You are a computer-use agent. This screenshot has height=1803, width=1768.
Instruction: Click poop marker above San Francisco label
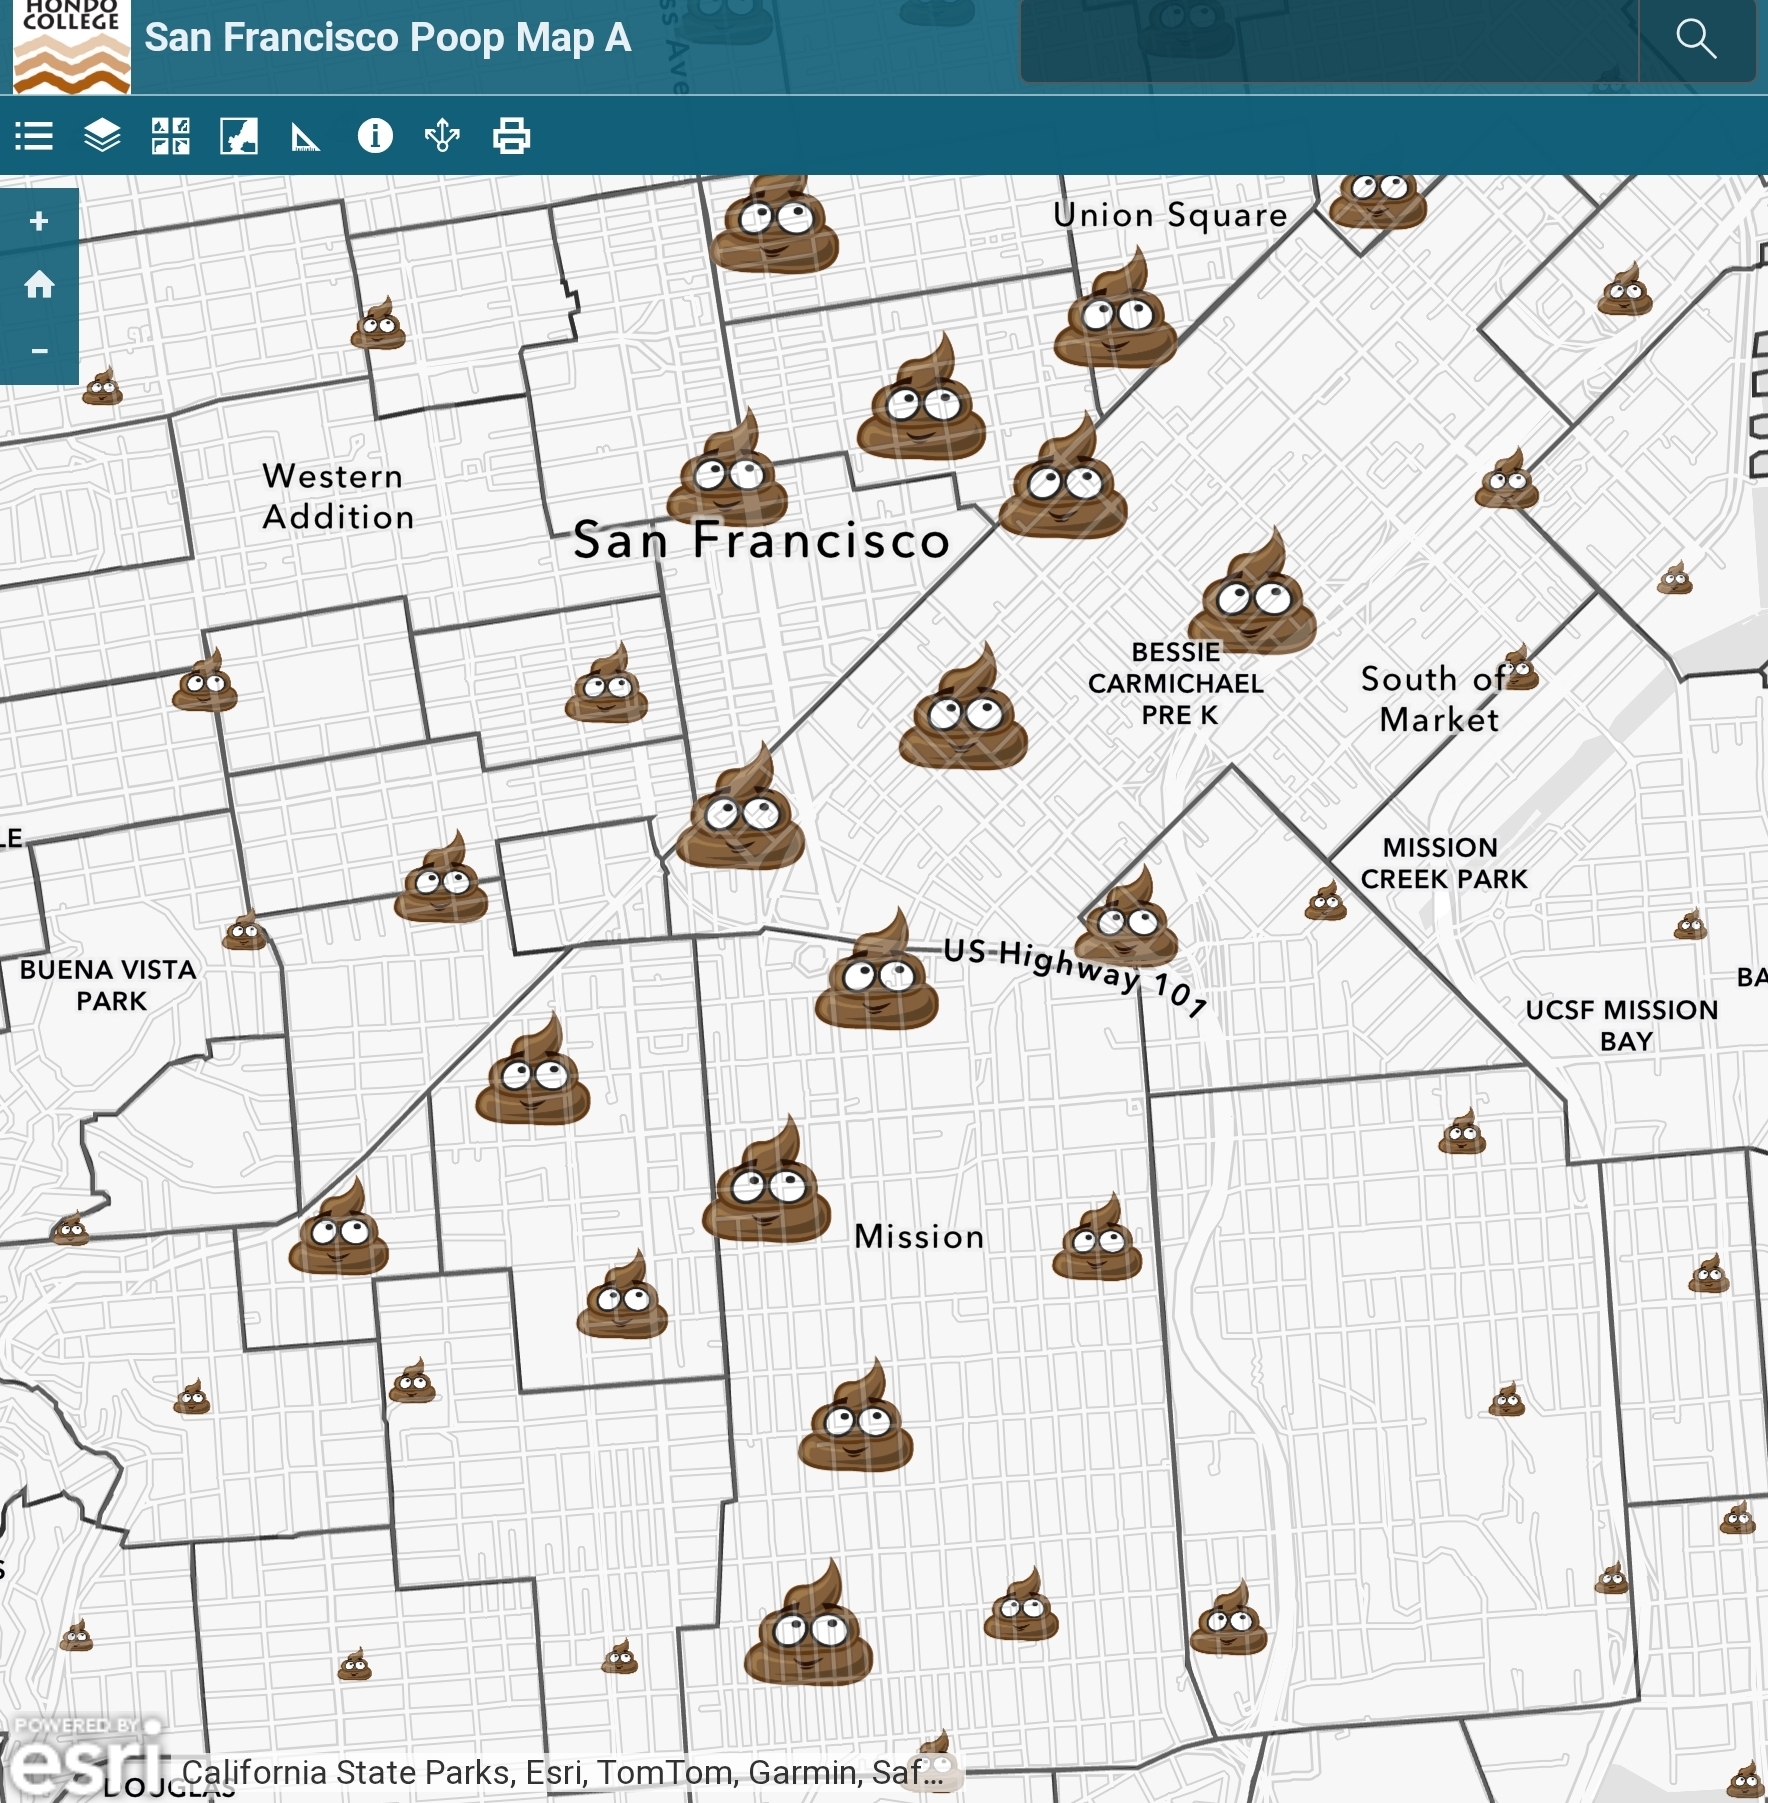[x=728, y=468]
